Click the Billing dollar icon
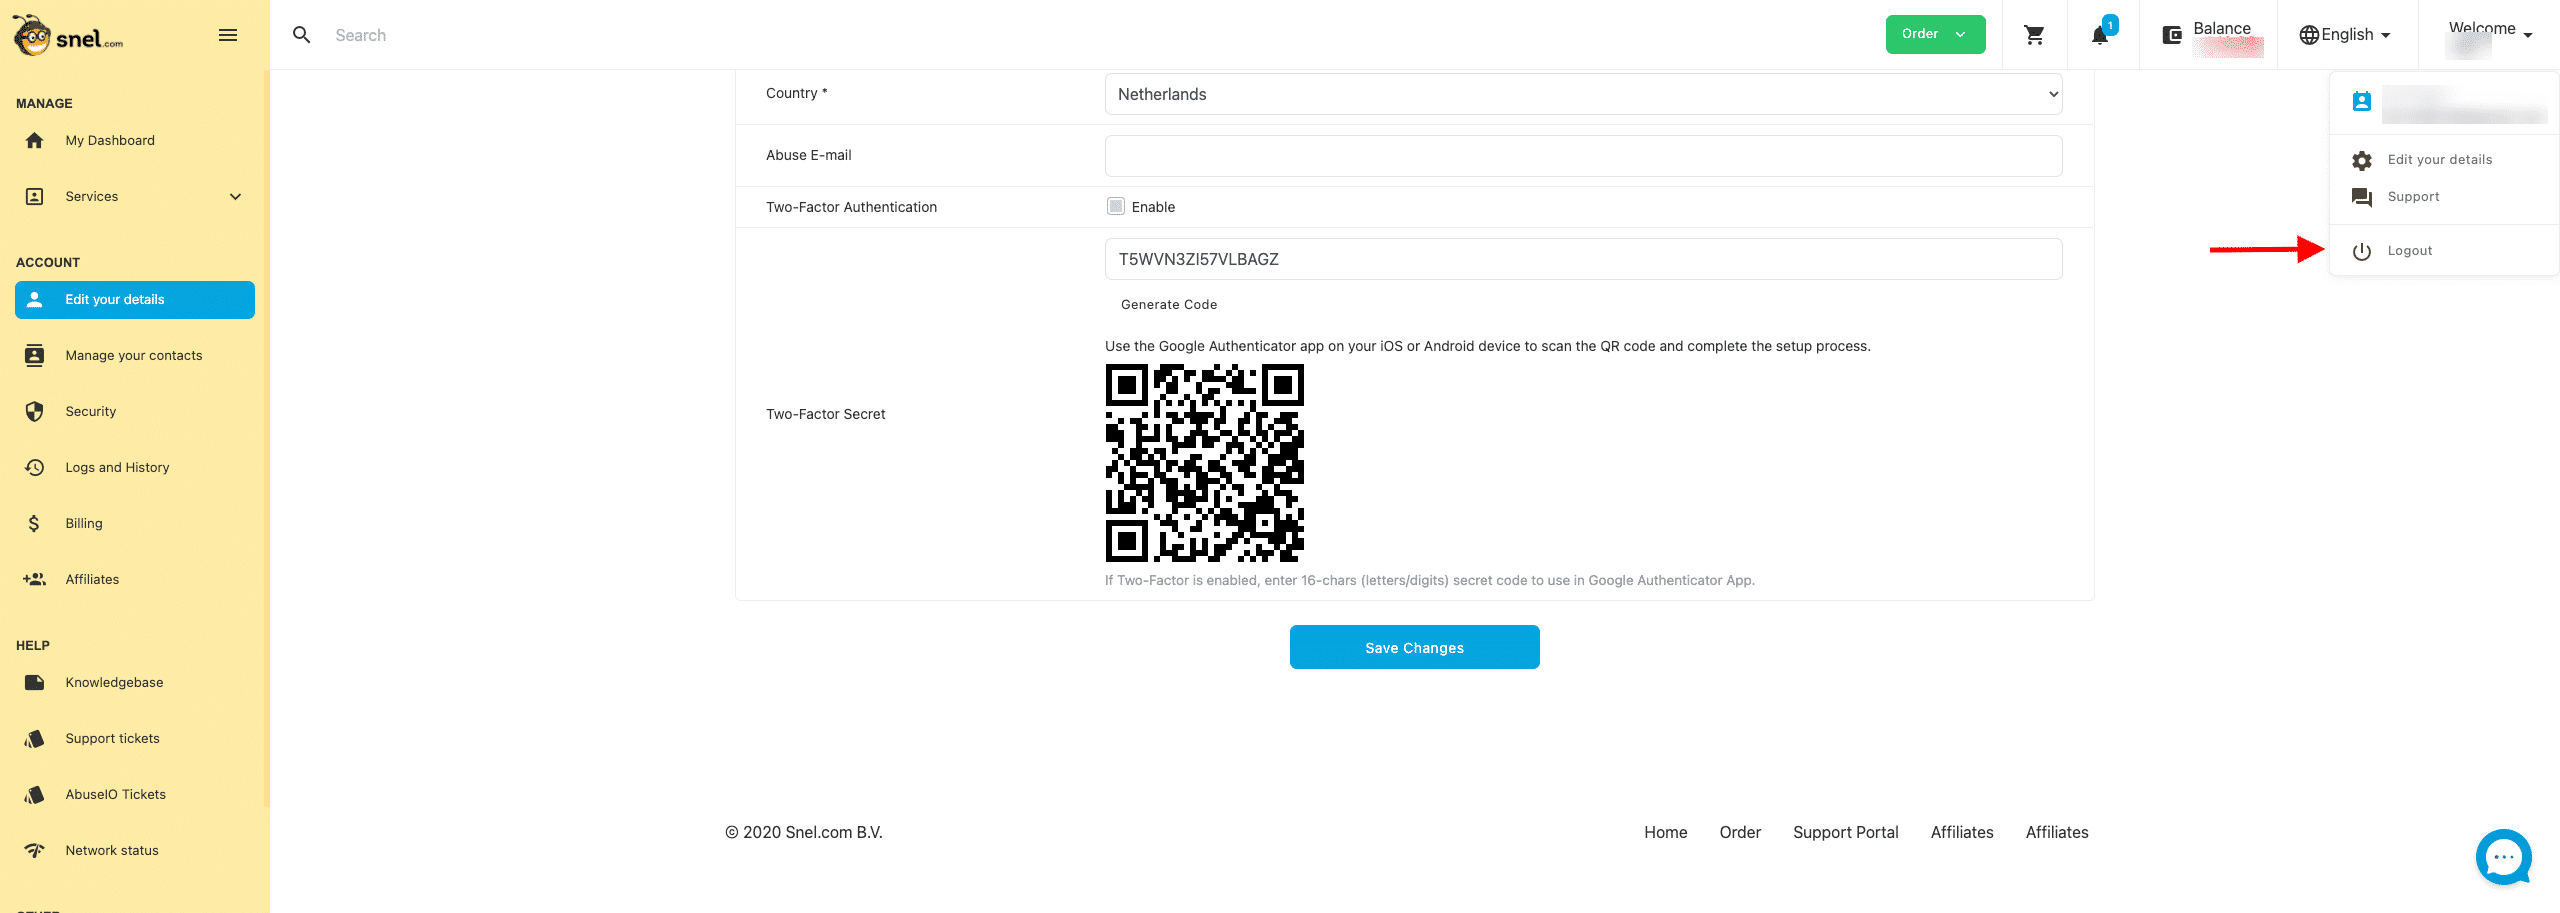The image size is (2560, 913). pyautogui.click(x=35, y=524)
